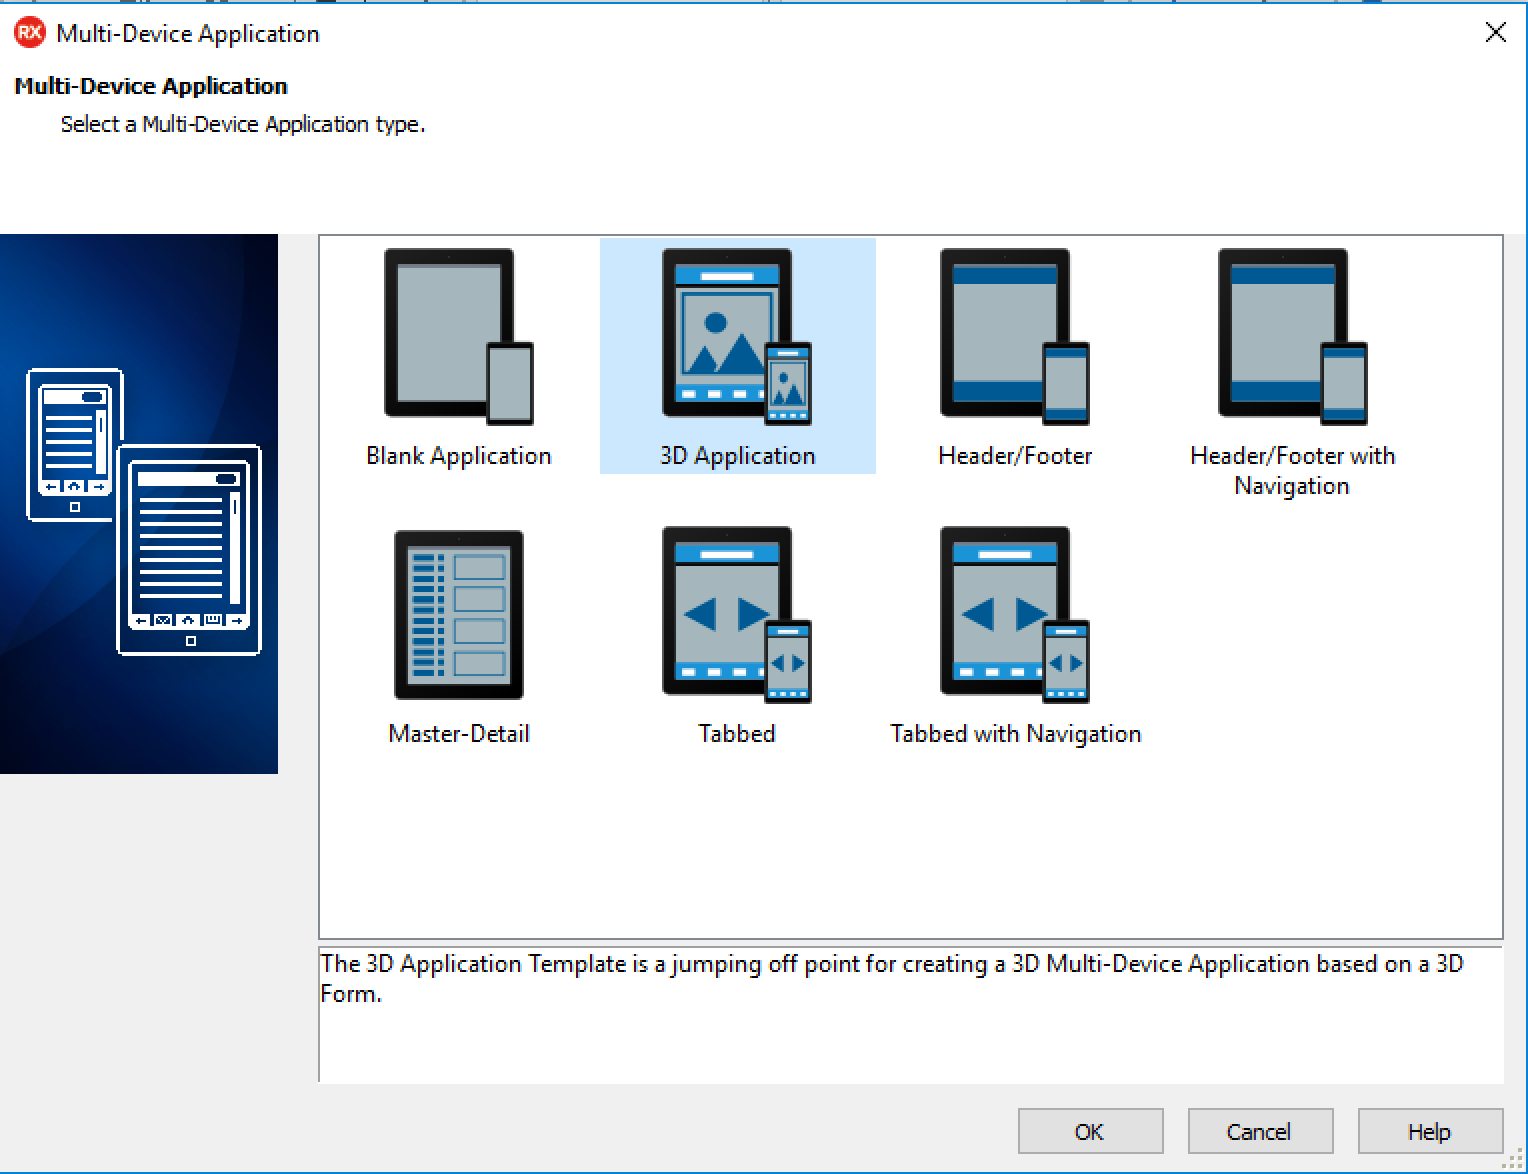Select the Master-Detail template icon
The height and width of the screenshot is (1174, 1528).
click(x=459, y=615)
